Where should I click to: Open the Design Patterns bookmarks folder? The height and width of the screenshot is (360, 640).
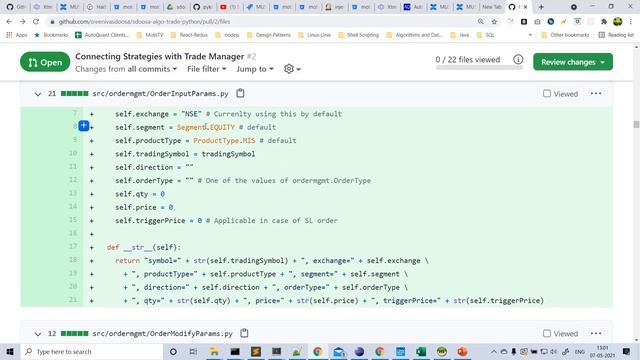[269, 35]
